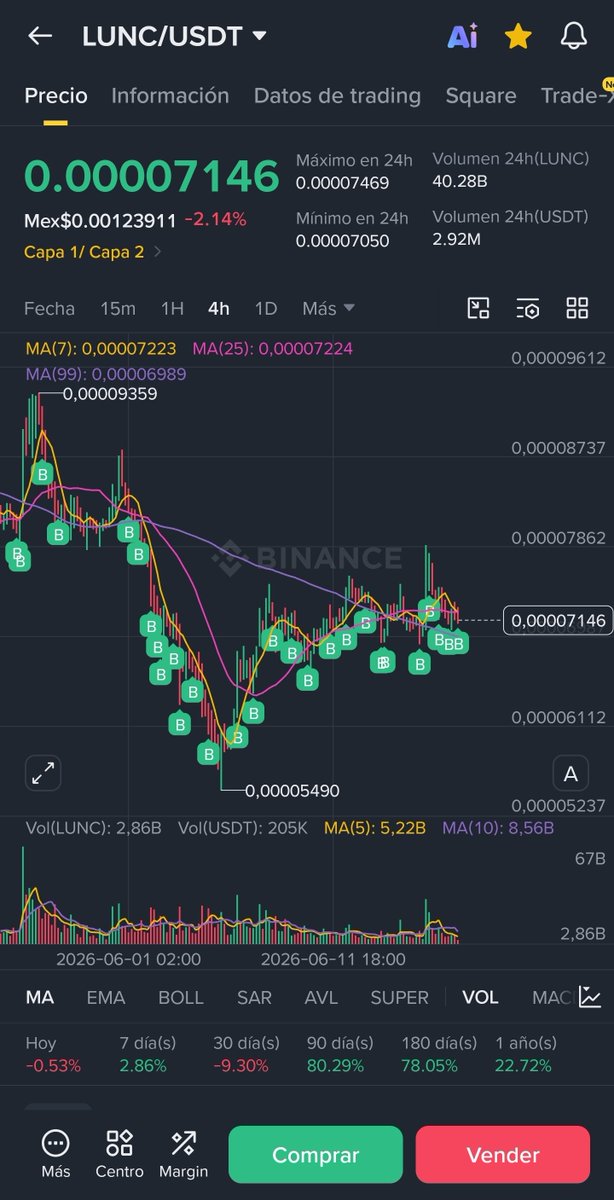Click the current price label 0,00007146
This screenshot has width=614, height=1200.
pos(558,621)
